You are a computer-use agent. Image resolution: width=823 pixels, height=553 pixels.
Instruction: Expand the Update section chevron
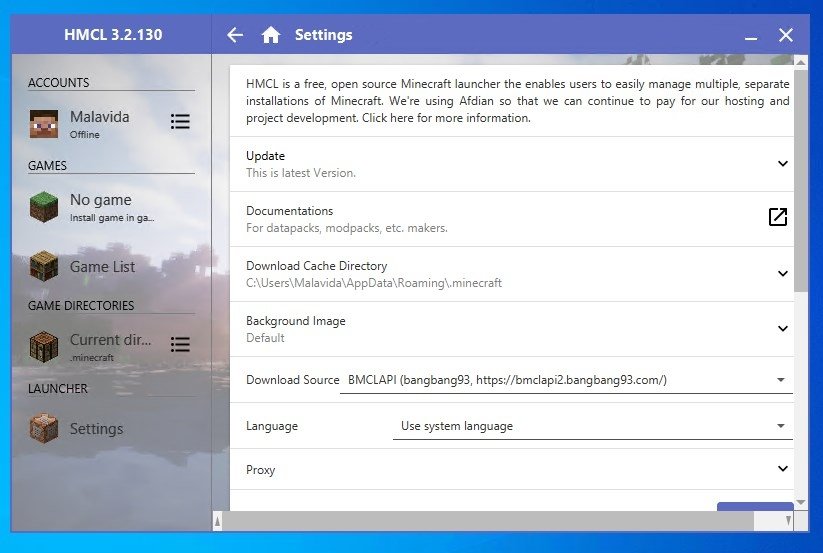pyautogui.click(x=783, y=164)
